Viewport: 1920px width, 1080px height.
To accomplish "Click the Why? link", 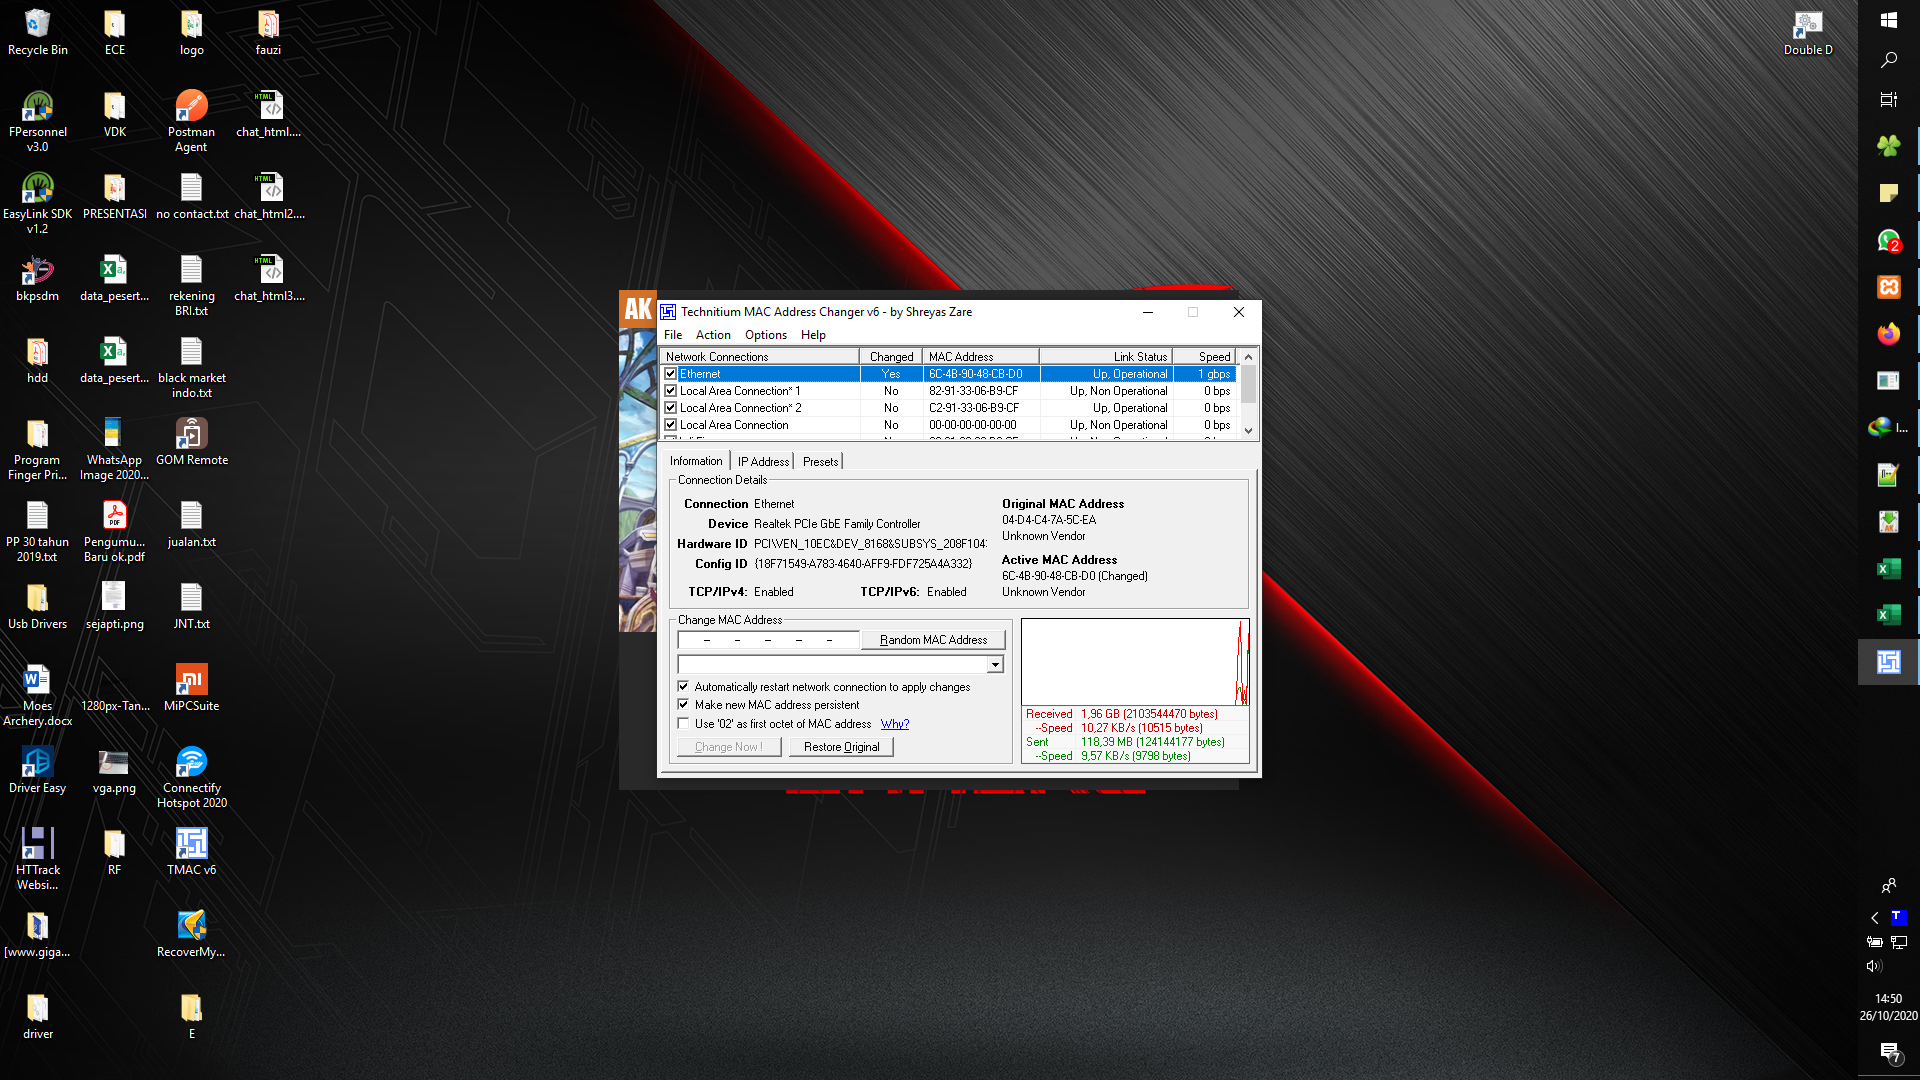I will coord(894,724).
